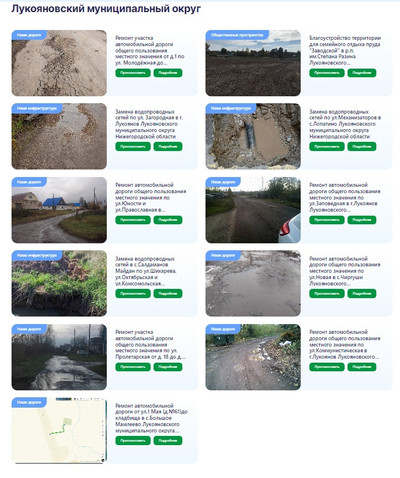Vote for water pipes on ул. Загородная
This screenshot has height=478, width=400.
[133, 146]
